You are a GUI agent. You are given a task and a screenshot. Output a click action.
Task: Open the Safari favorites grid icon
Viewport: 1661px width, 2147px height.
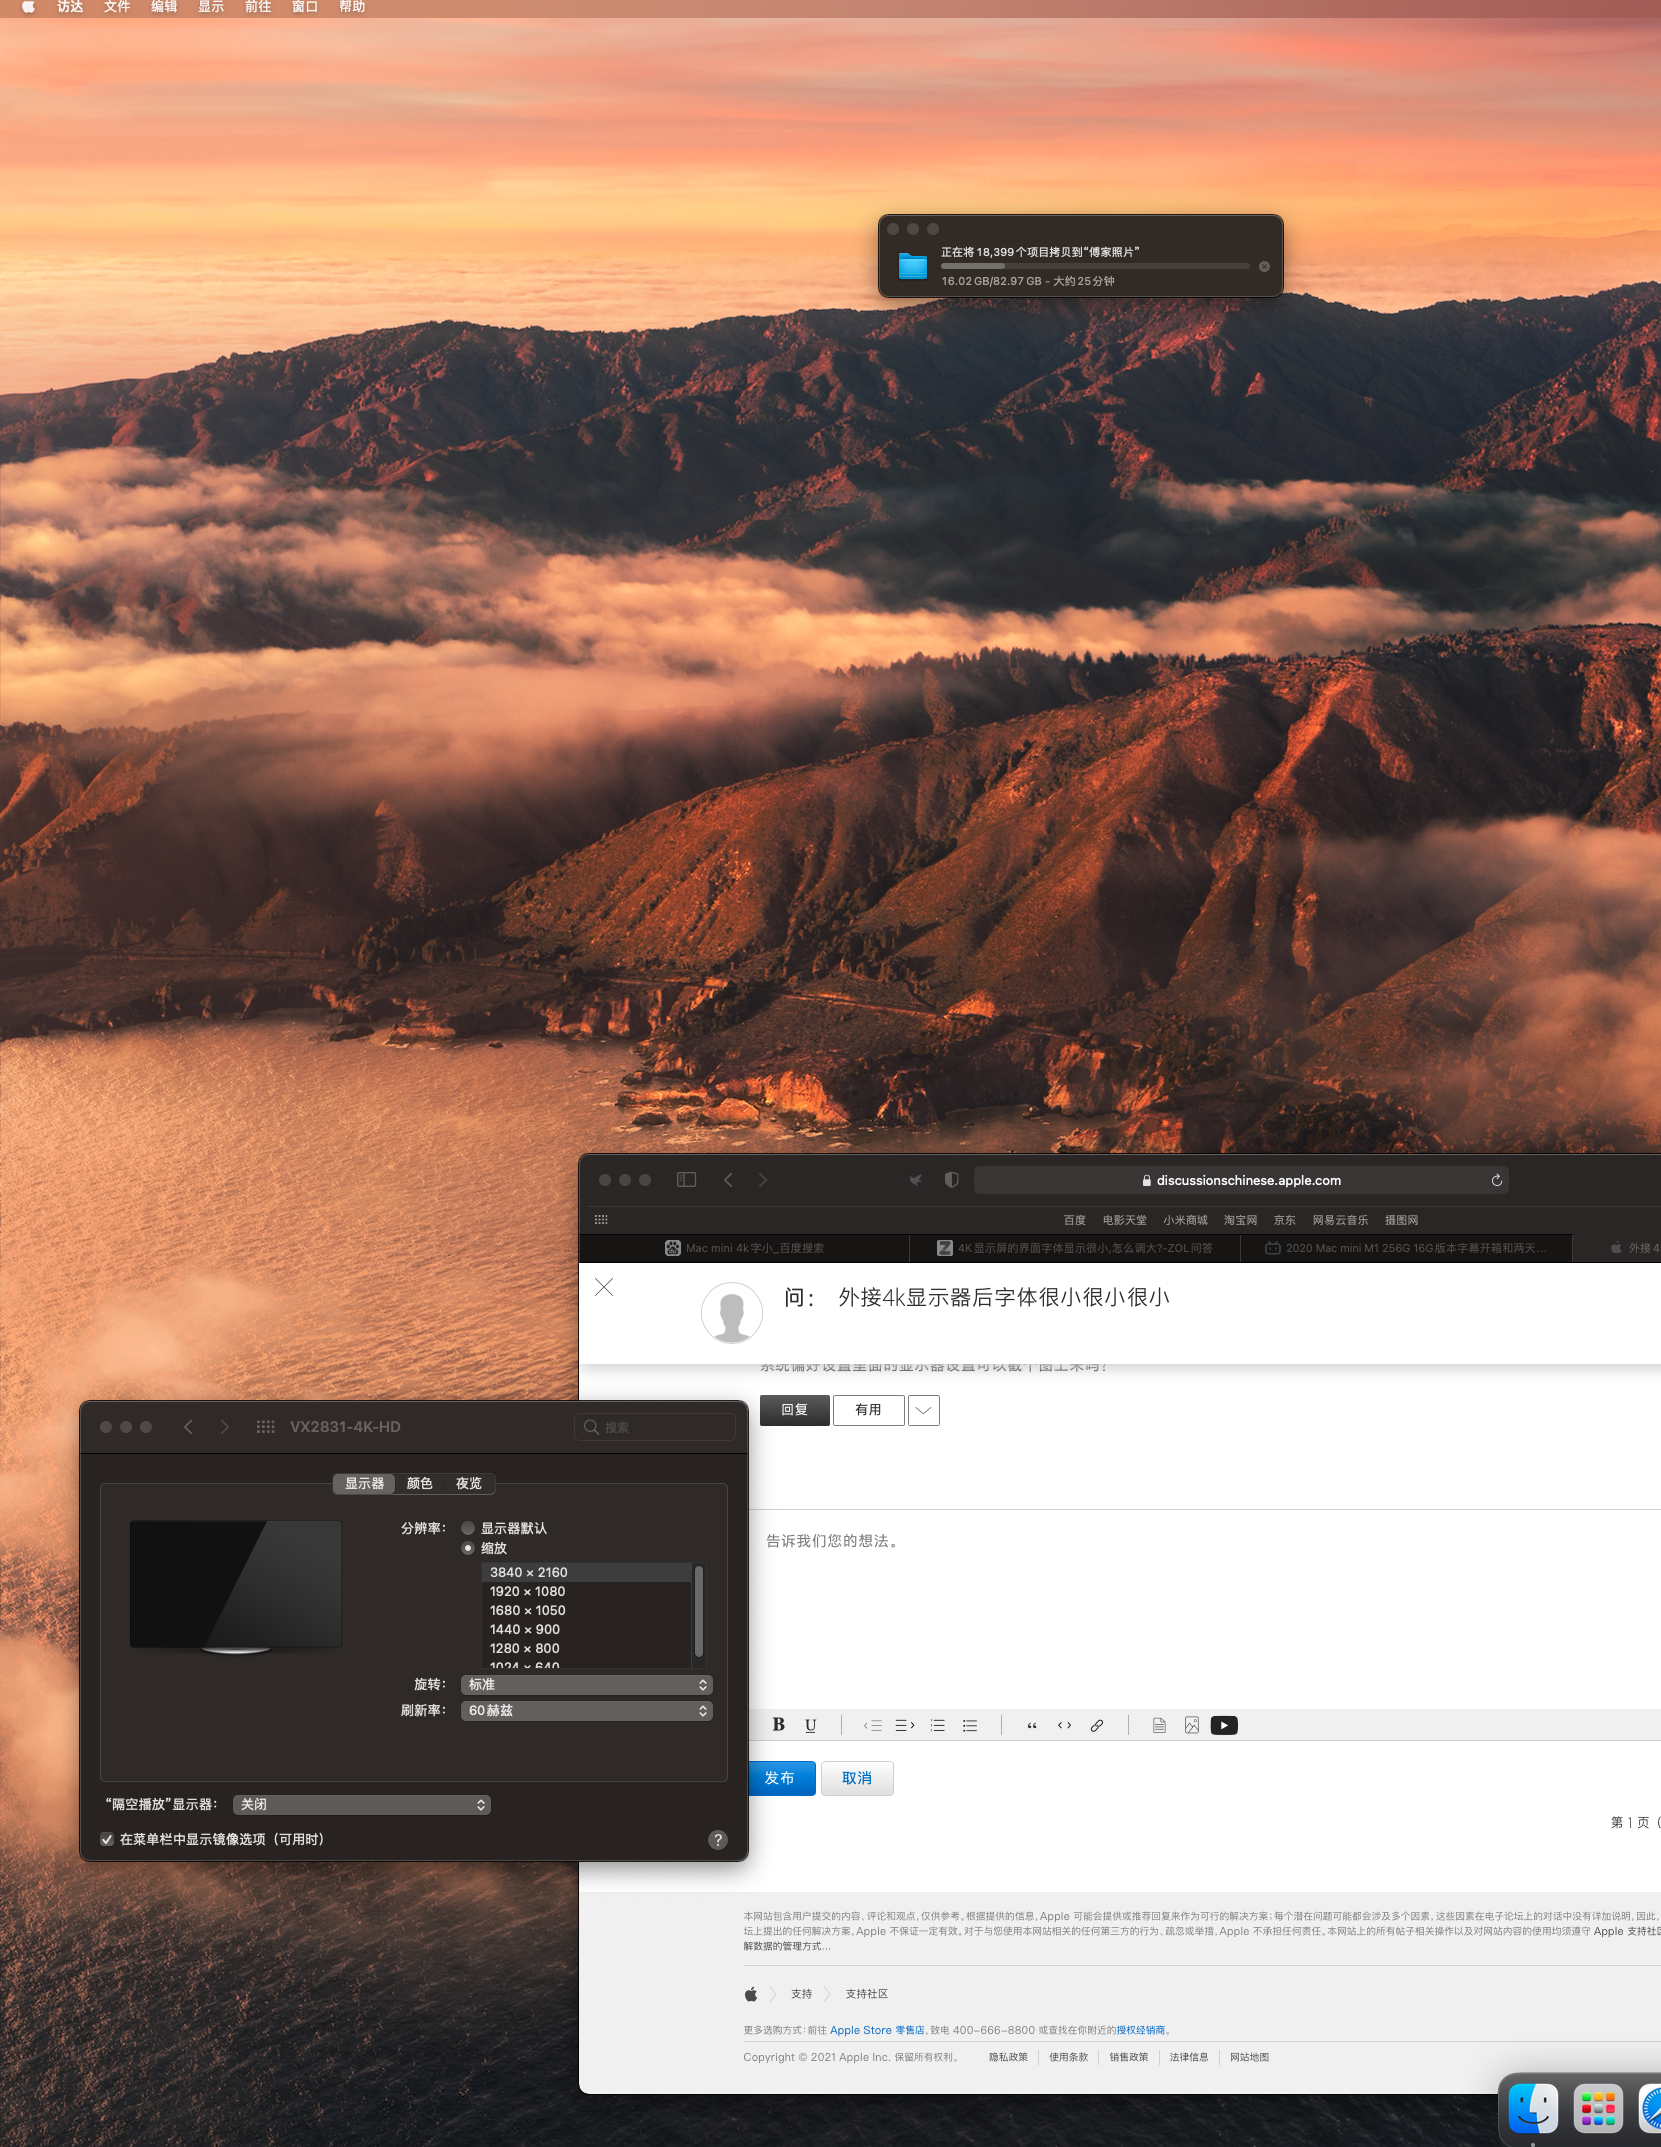[x=601, y=1220]
